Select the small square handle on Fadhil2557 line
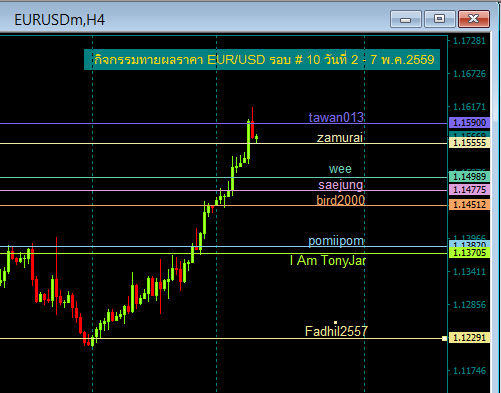Image resolution: width=501 pixels, height=393 pixels. click(444, 338)
